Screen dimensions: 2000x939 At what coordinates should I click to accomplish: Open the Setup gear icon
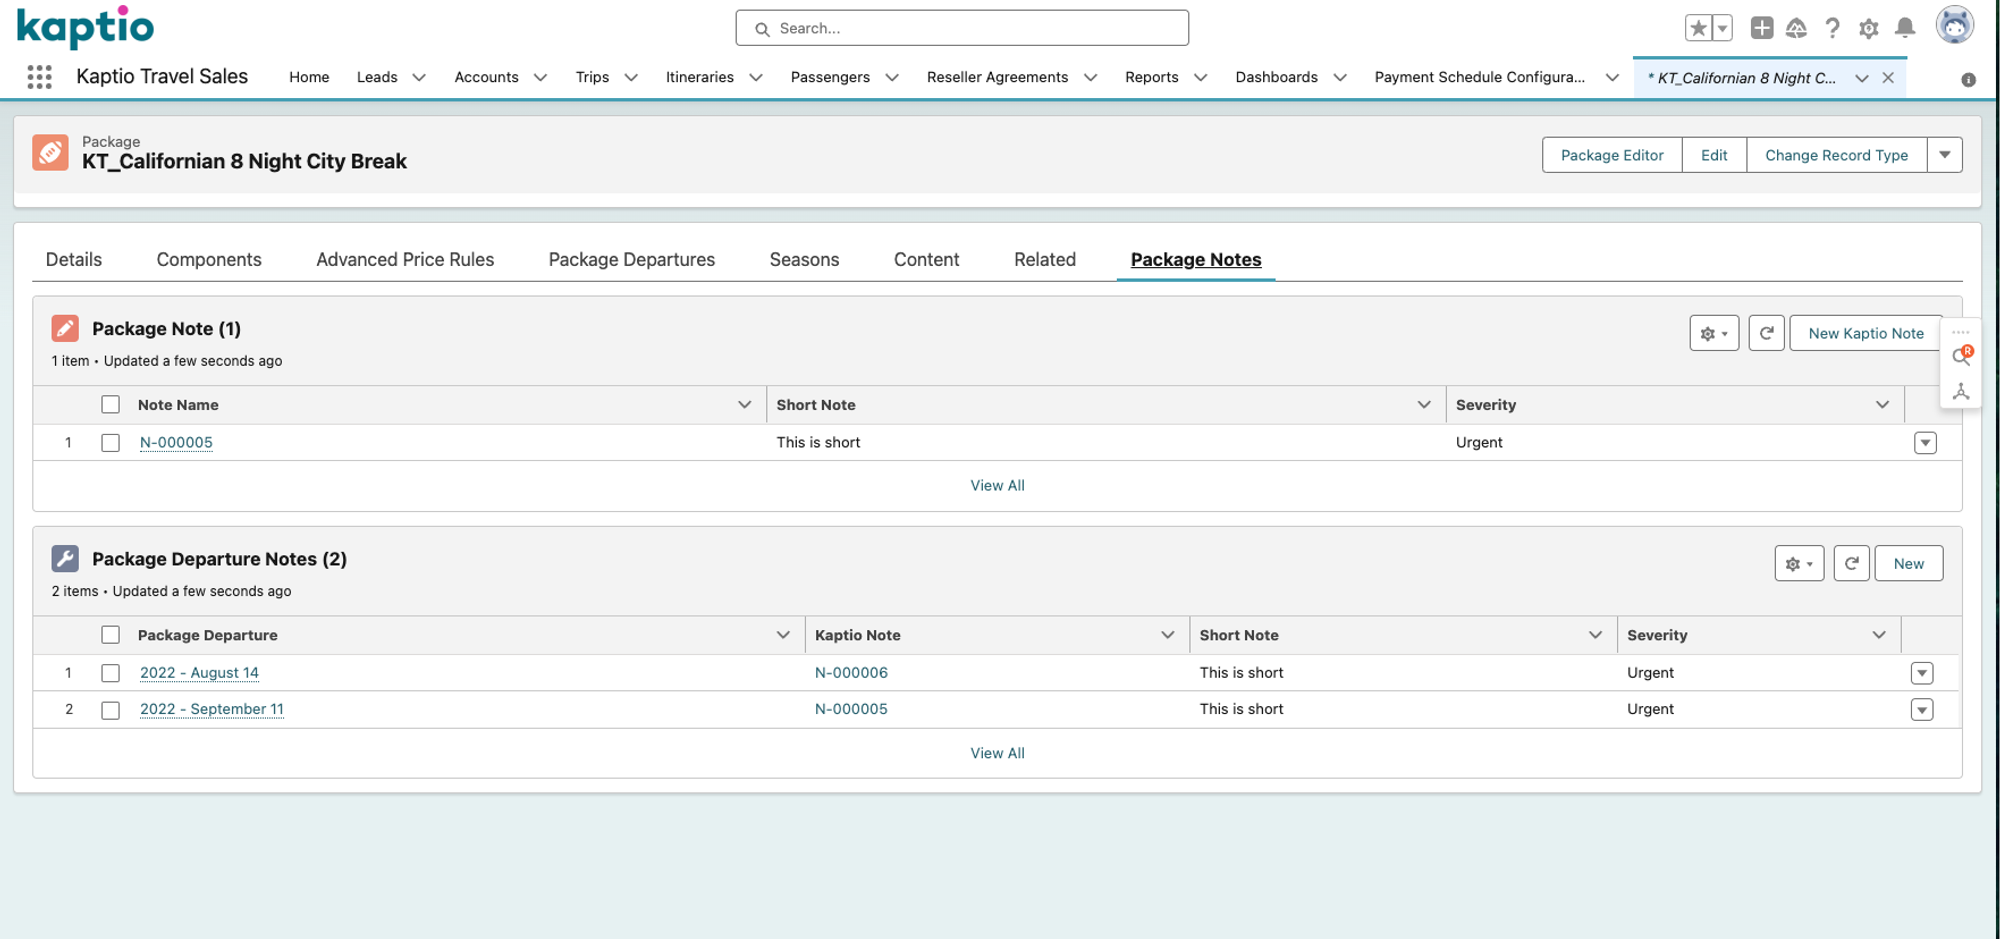pyautogui.click(x=1868, y=28)
